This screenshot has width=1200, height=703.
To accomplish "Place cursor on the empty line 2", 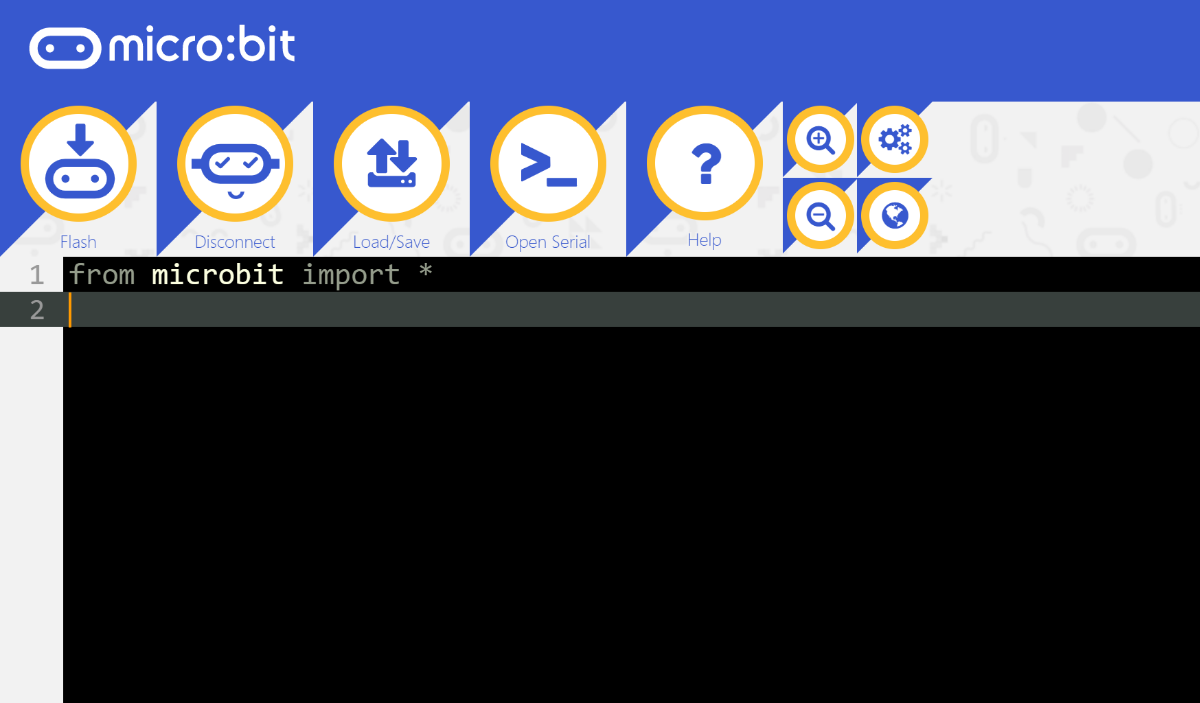I will [x=631, y=310].
